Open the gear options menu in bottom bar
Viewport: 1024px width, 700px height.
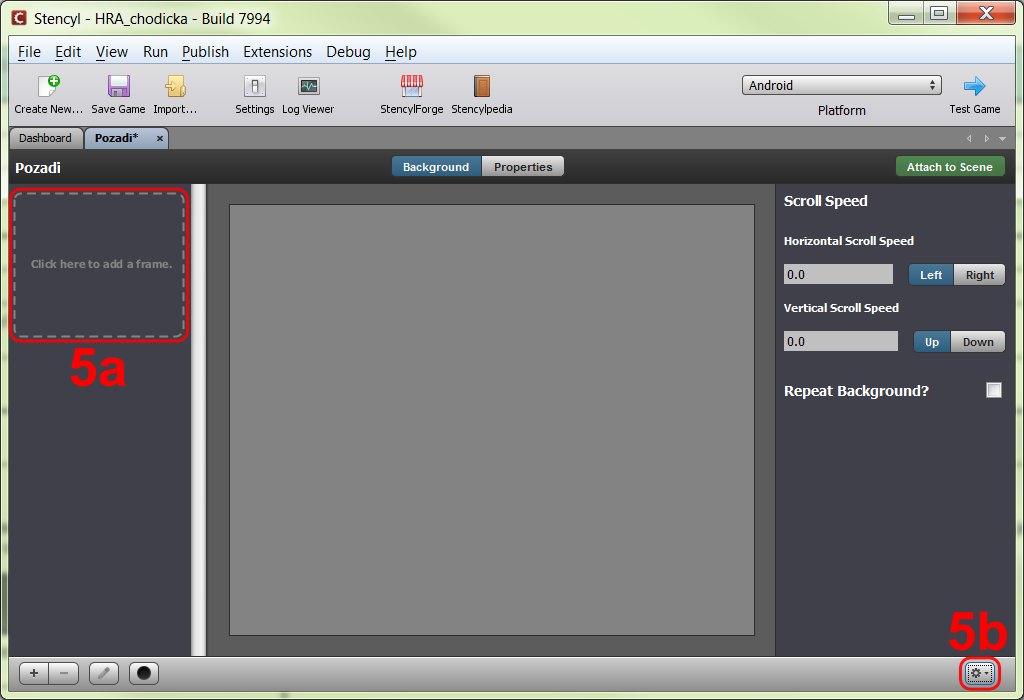(980, 673)
